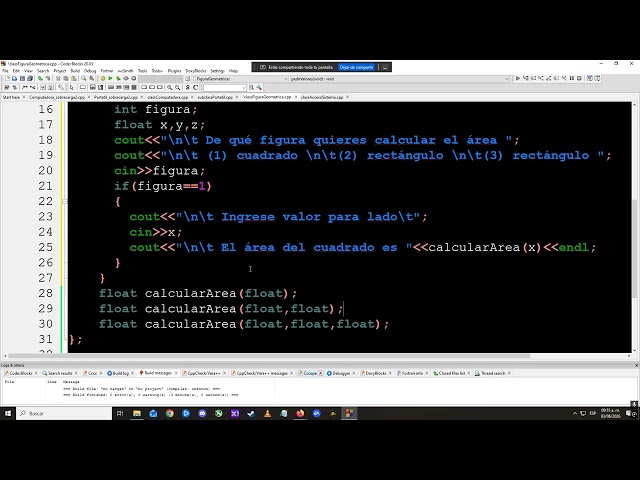The width and height of the screenshot is (640, 480).
Task: Click the C comment toggle icon
Action: coord(196,87)
